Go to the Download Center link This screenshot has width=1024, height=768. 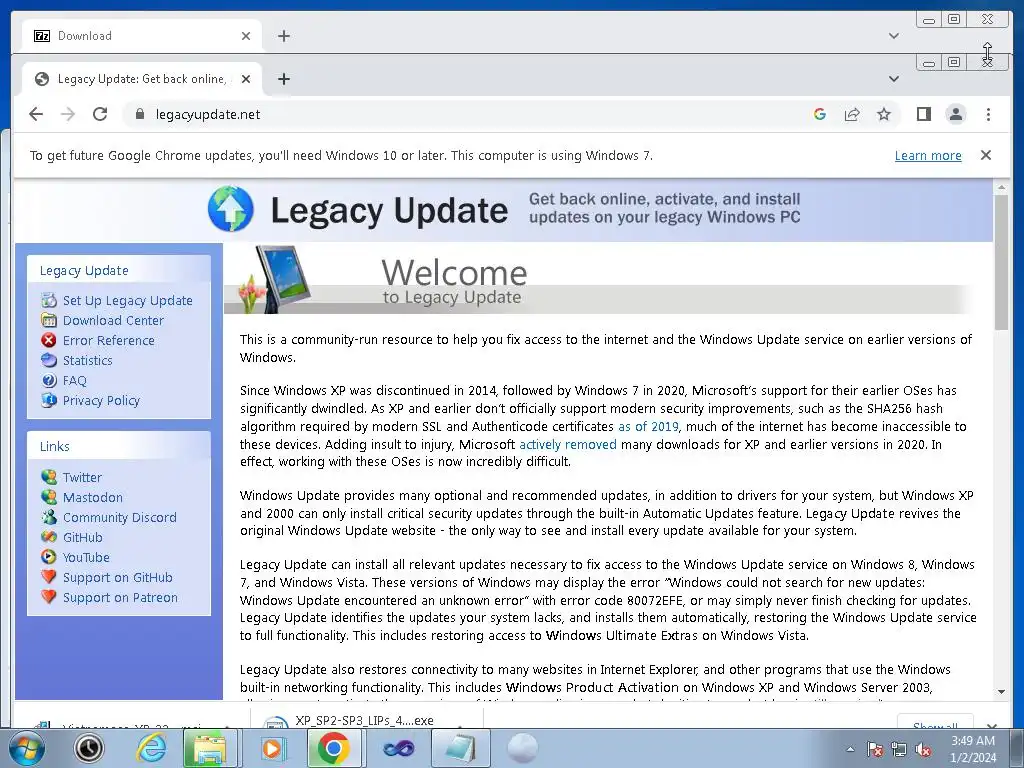click(x=113, y=320)
